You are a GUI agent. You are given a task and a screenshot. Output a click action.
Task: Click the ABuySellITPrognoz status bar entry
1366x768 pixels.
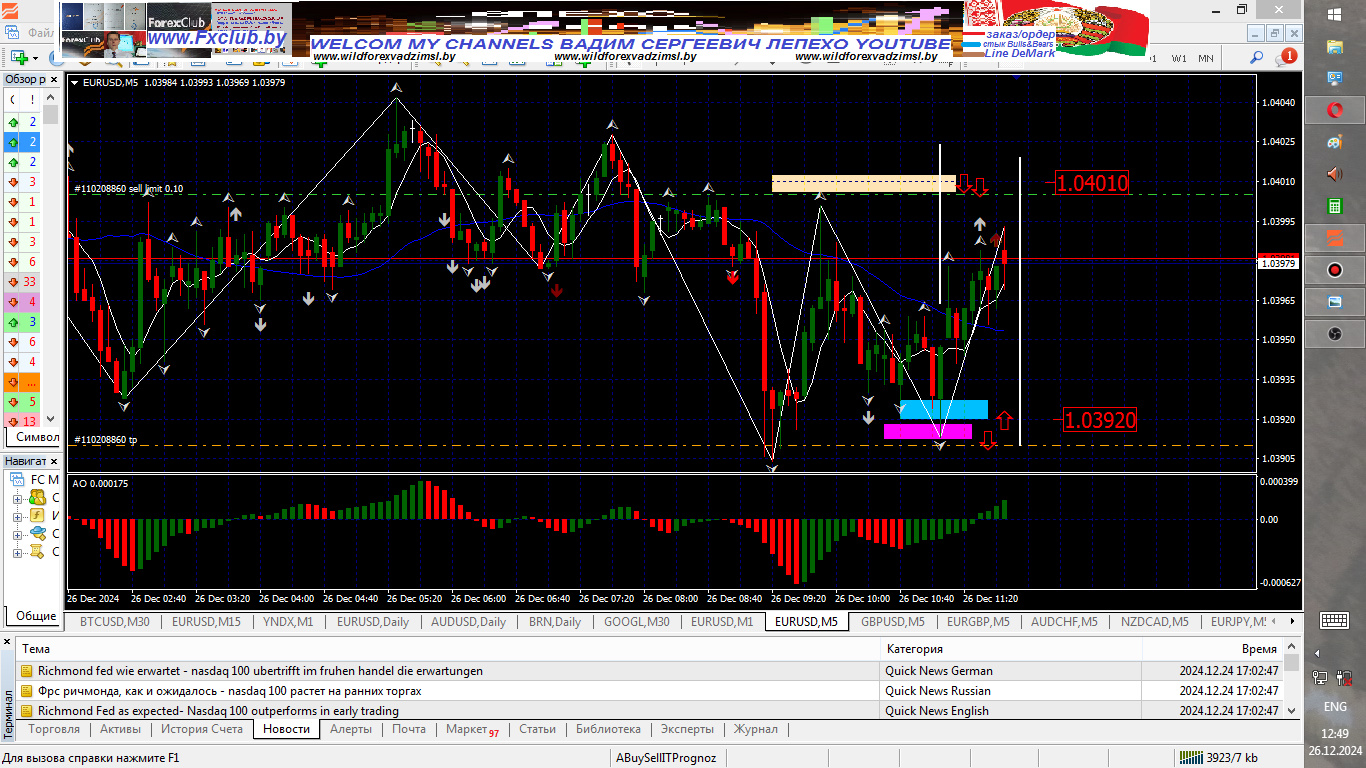(666, 758)
